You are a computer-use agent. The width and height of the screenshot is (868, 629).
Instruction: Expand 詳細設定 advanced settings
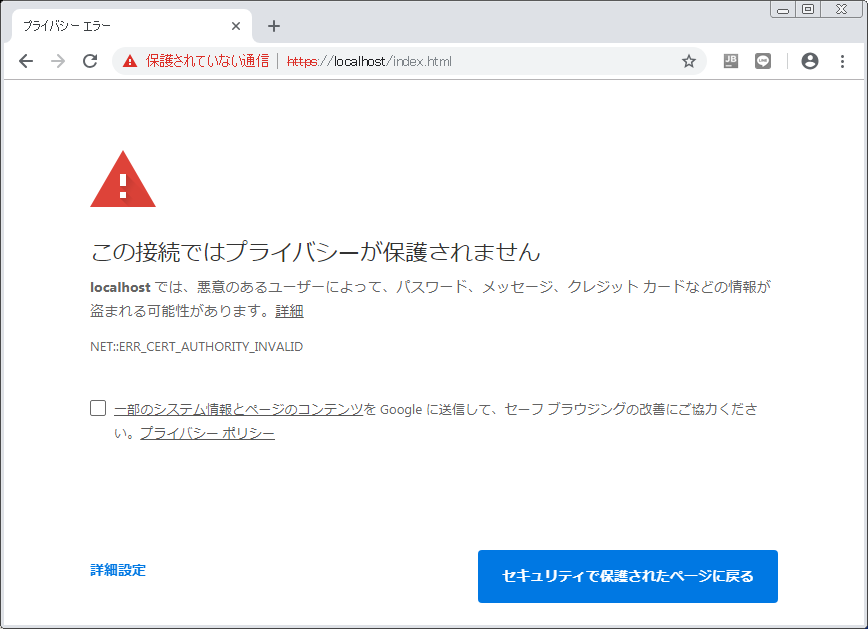pos(118,570)
